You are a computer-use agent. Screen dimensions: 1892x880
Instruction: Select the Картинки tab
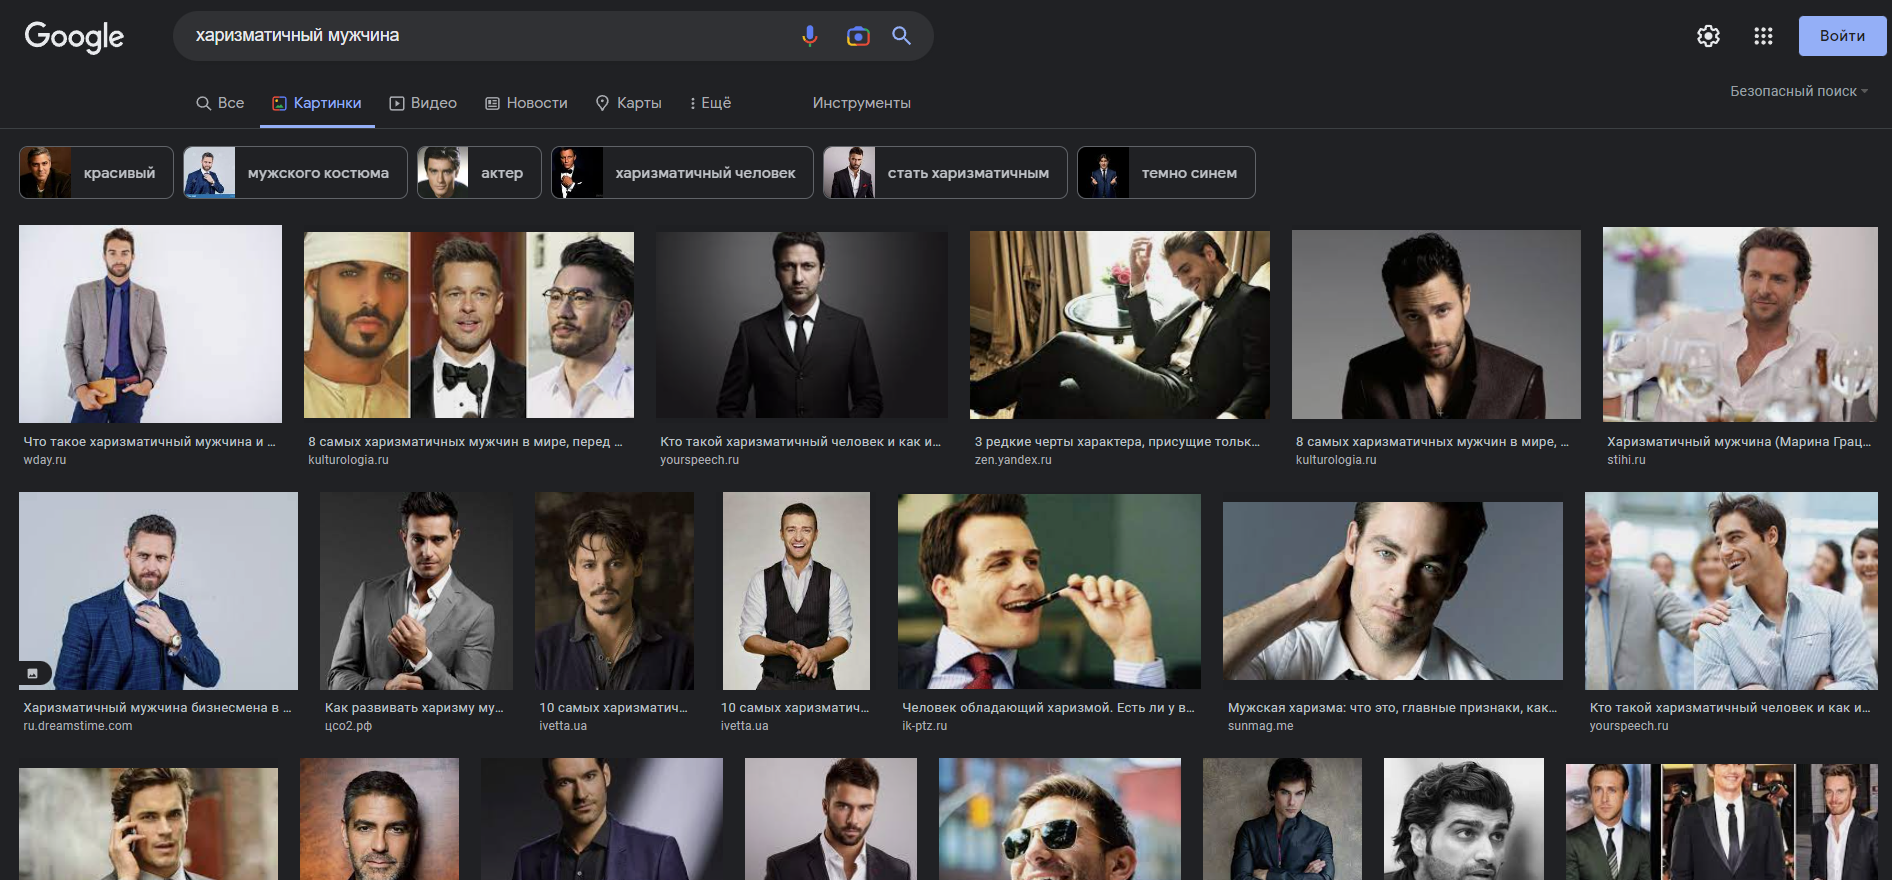[317, 103]
